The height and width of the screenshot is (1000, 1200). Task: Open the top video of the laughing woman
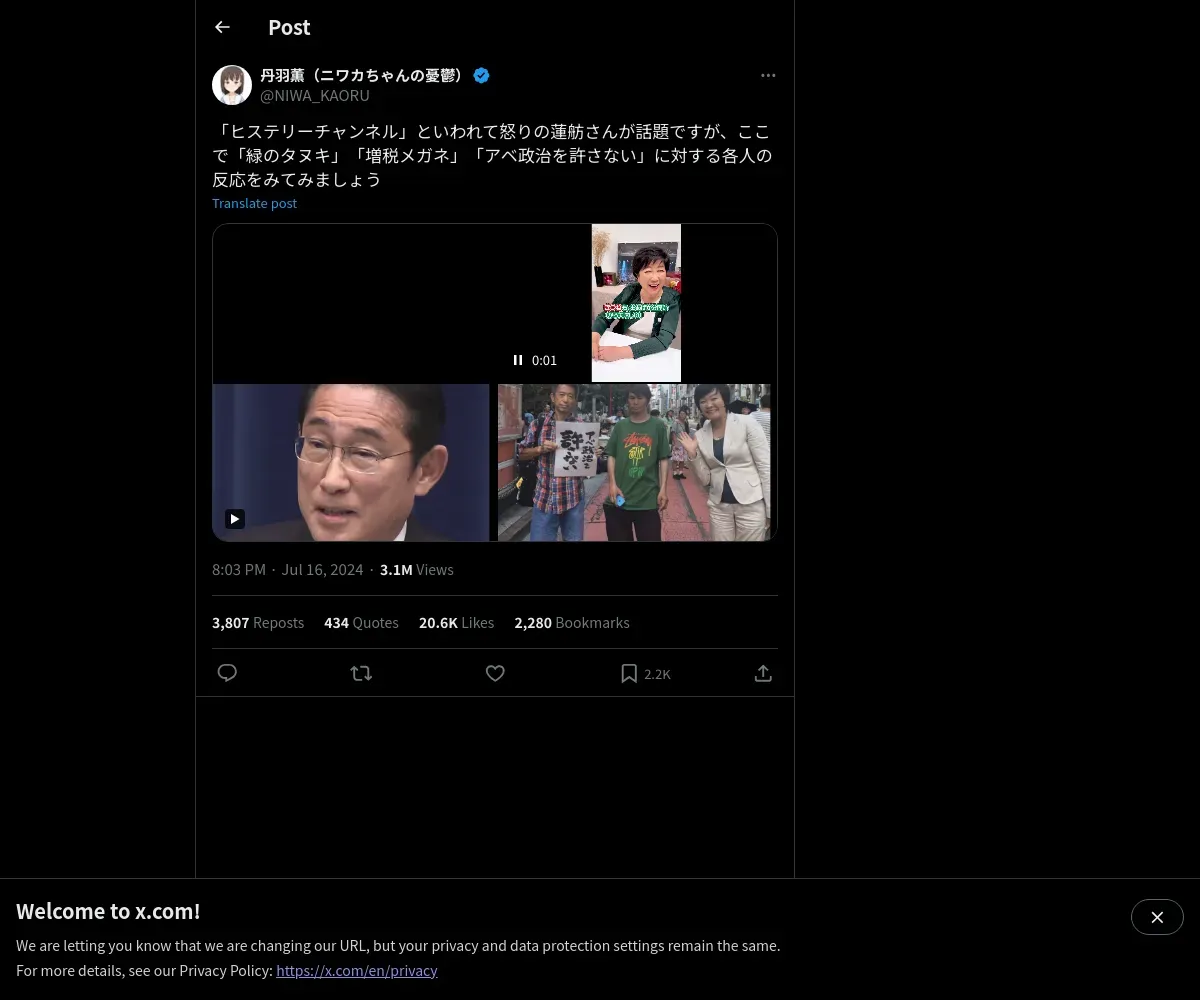point(636,302)
